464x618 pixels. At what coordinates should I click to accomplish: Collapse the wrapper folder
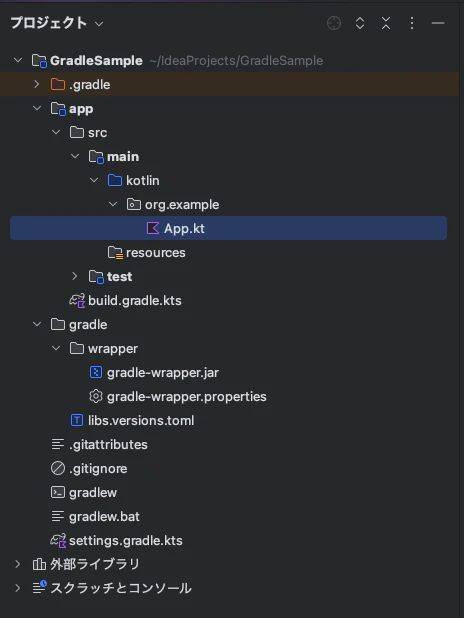click(x=56, y=348)
